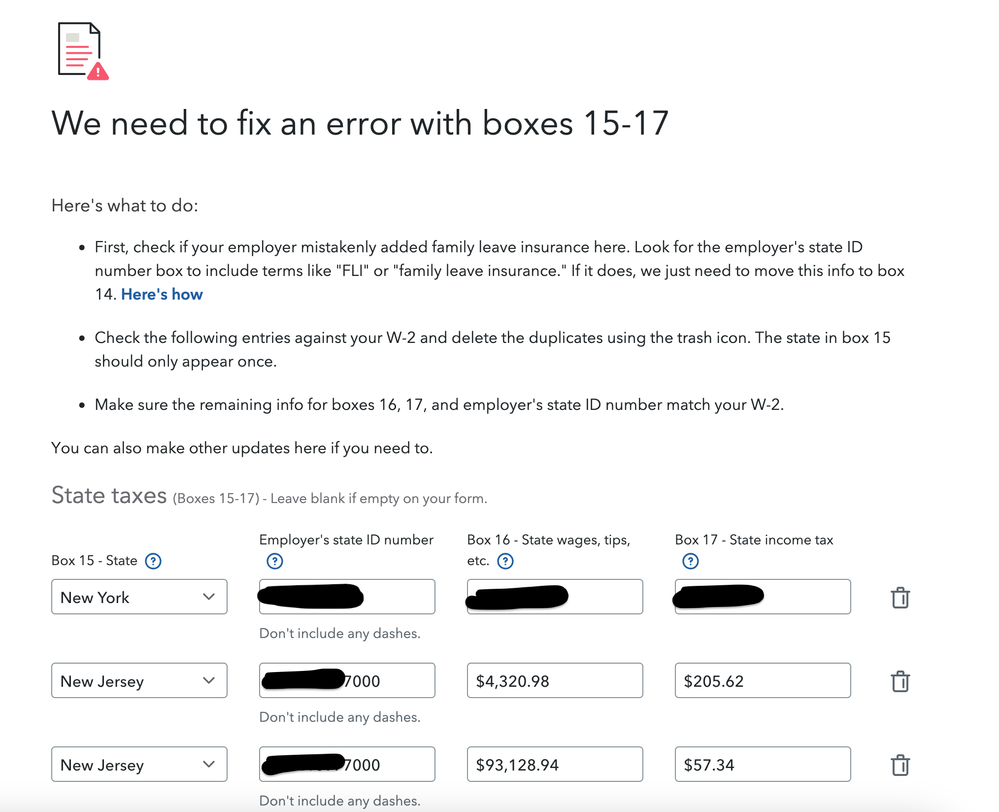
Task: Click the document error warning icon
Action: click(x=82, y=51)
